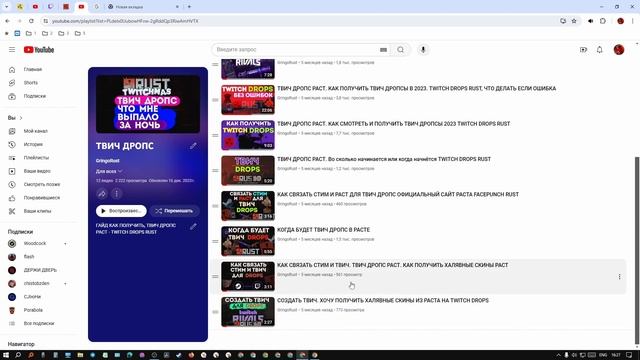This screenshot has width=640, height=360.
Task: Open the Create video icon
Action: [583, 49]
